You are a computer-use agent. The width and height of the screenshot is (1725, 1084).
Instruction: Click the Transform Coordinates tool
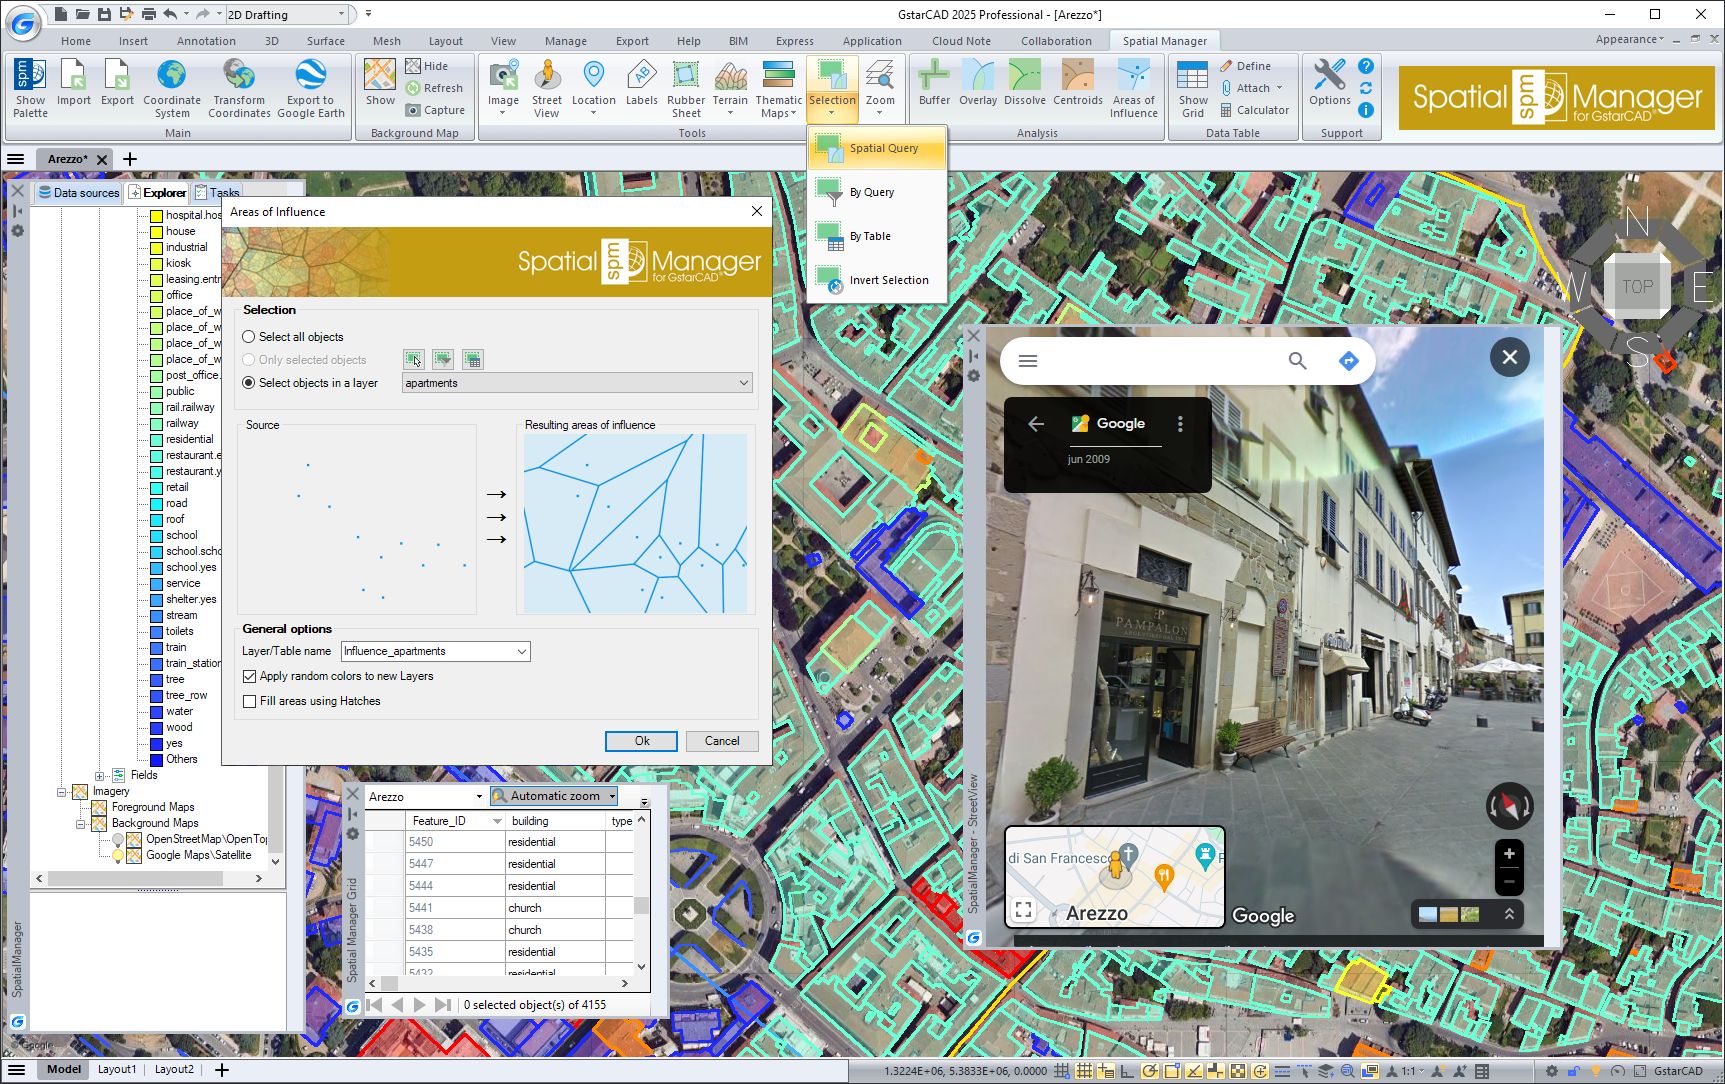pos(238,87)
